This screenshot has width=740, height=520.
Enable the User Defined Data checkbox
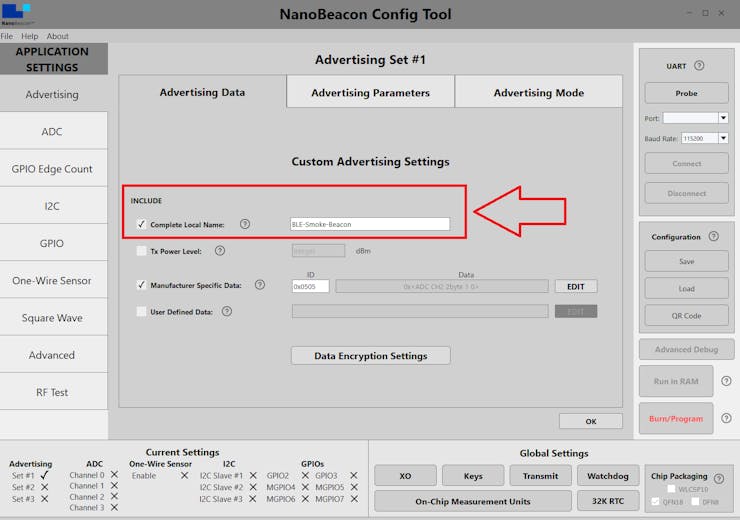pos(141,311)
